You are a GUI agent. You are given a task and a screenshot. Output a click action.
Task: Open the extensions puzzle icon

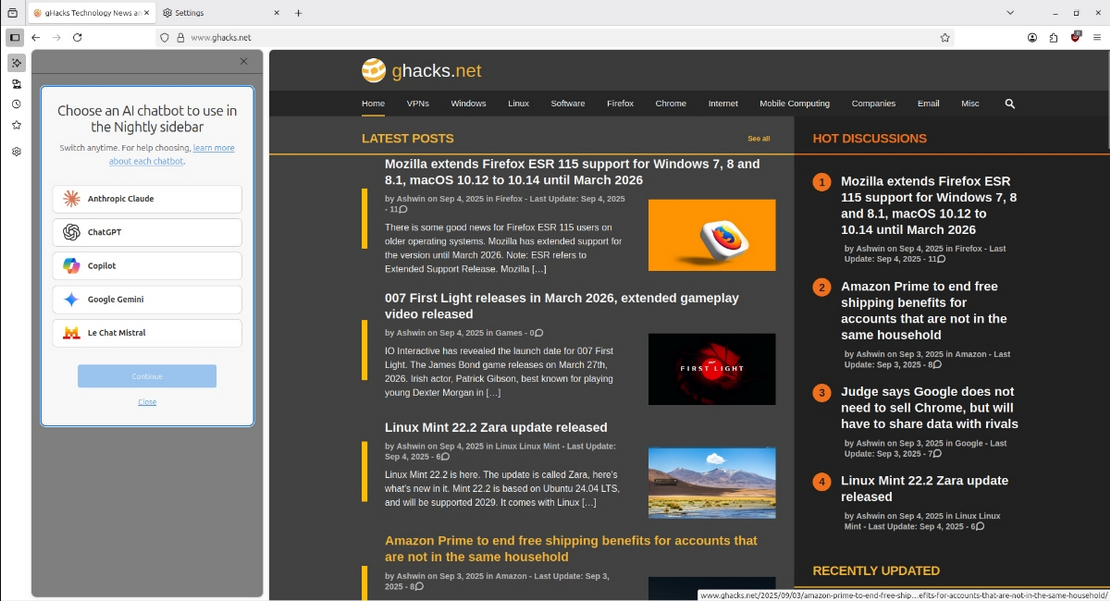click(x=1053, y=38)
